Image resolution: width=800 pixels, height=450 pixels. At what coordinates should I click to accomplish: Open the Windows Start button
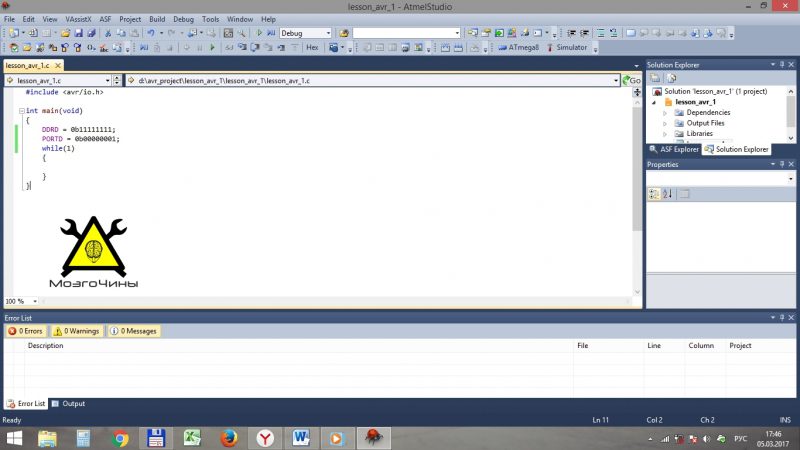pyautogui.click(x=14, y=438)
